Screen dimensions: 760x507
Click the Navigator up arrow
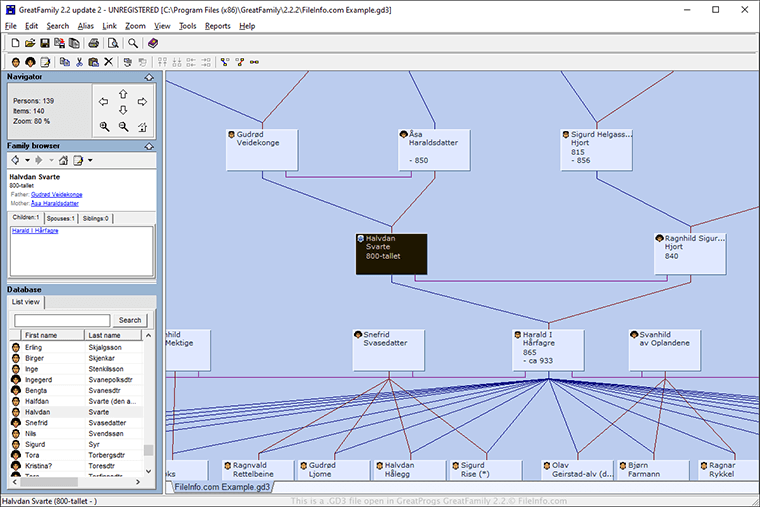pyautogui.click(x=123, y=94)
